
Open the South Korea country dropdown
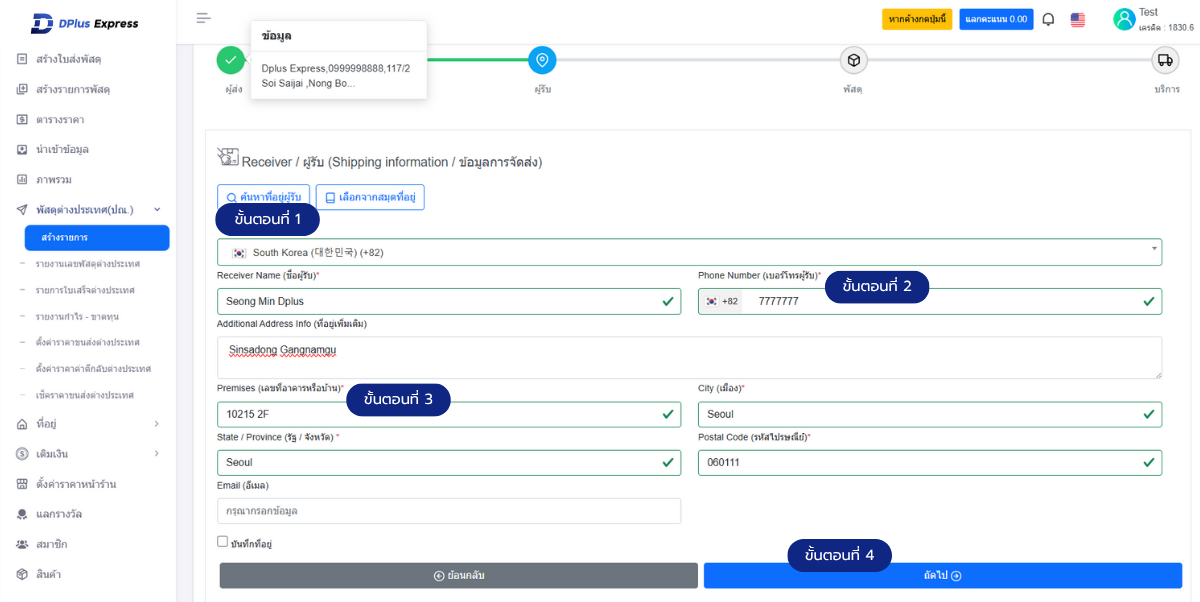pyautogui.click(x=689, y=252)
